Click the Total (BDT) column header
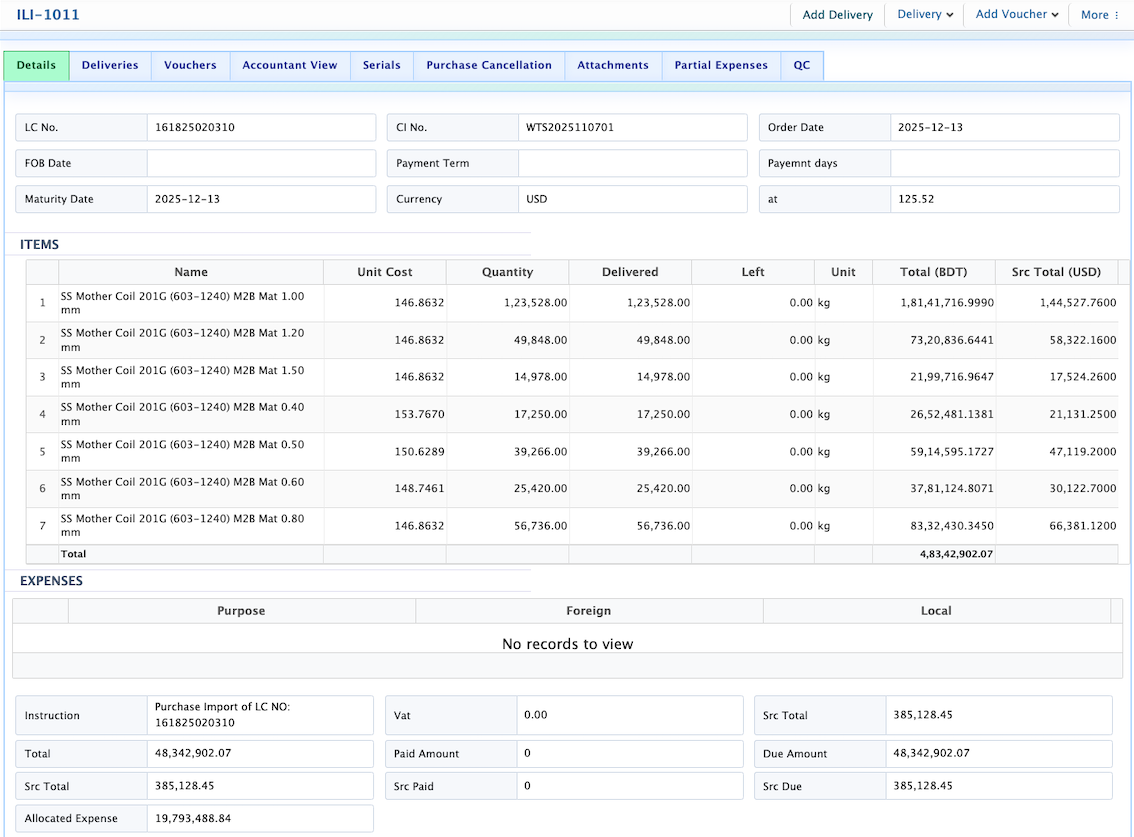 coord(934,272)
